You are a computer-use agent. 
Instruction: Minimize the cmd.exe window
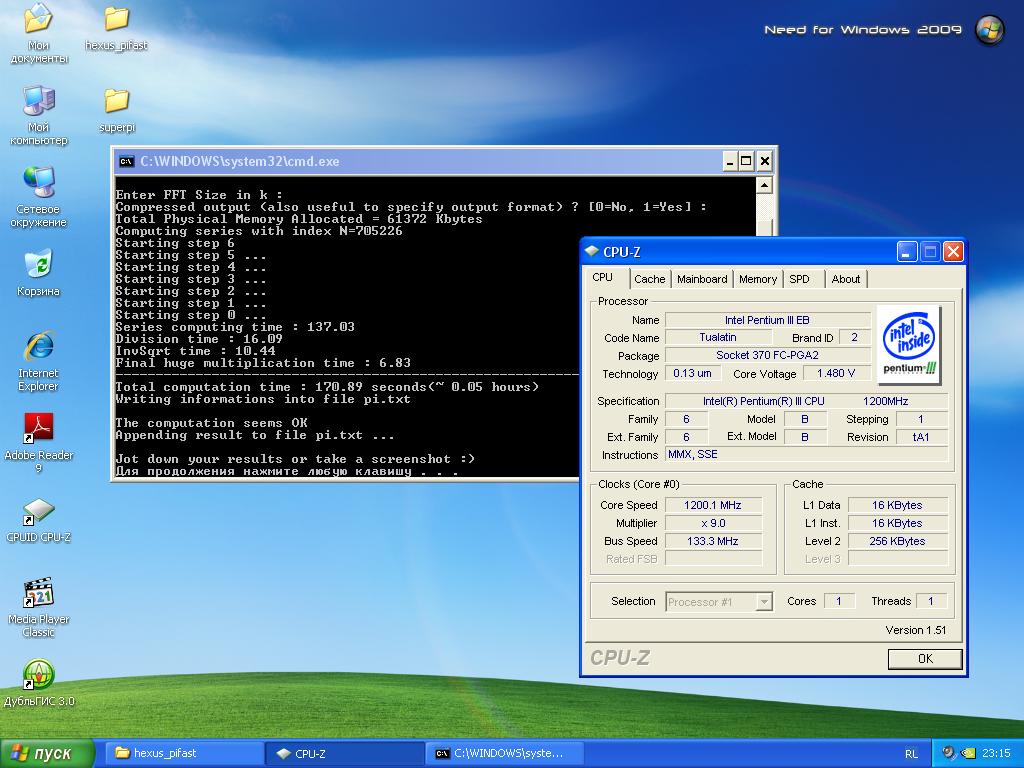point(730,161)
